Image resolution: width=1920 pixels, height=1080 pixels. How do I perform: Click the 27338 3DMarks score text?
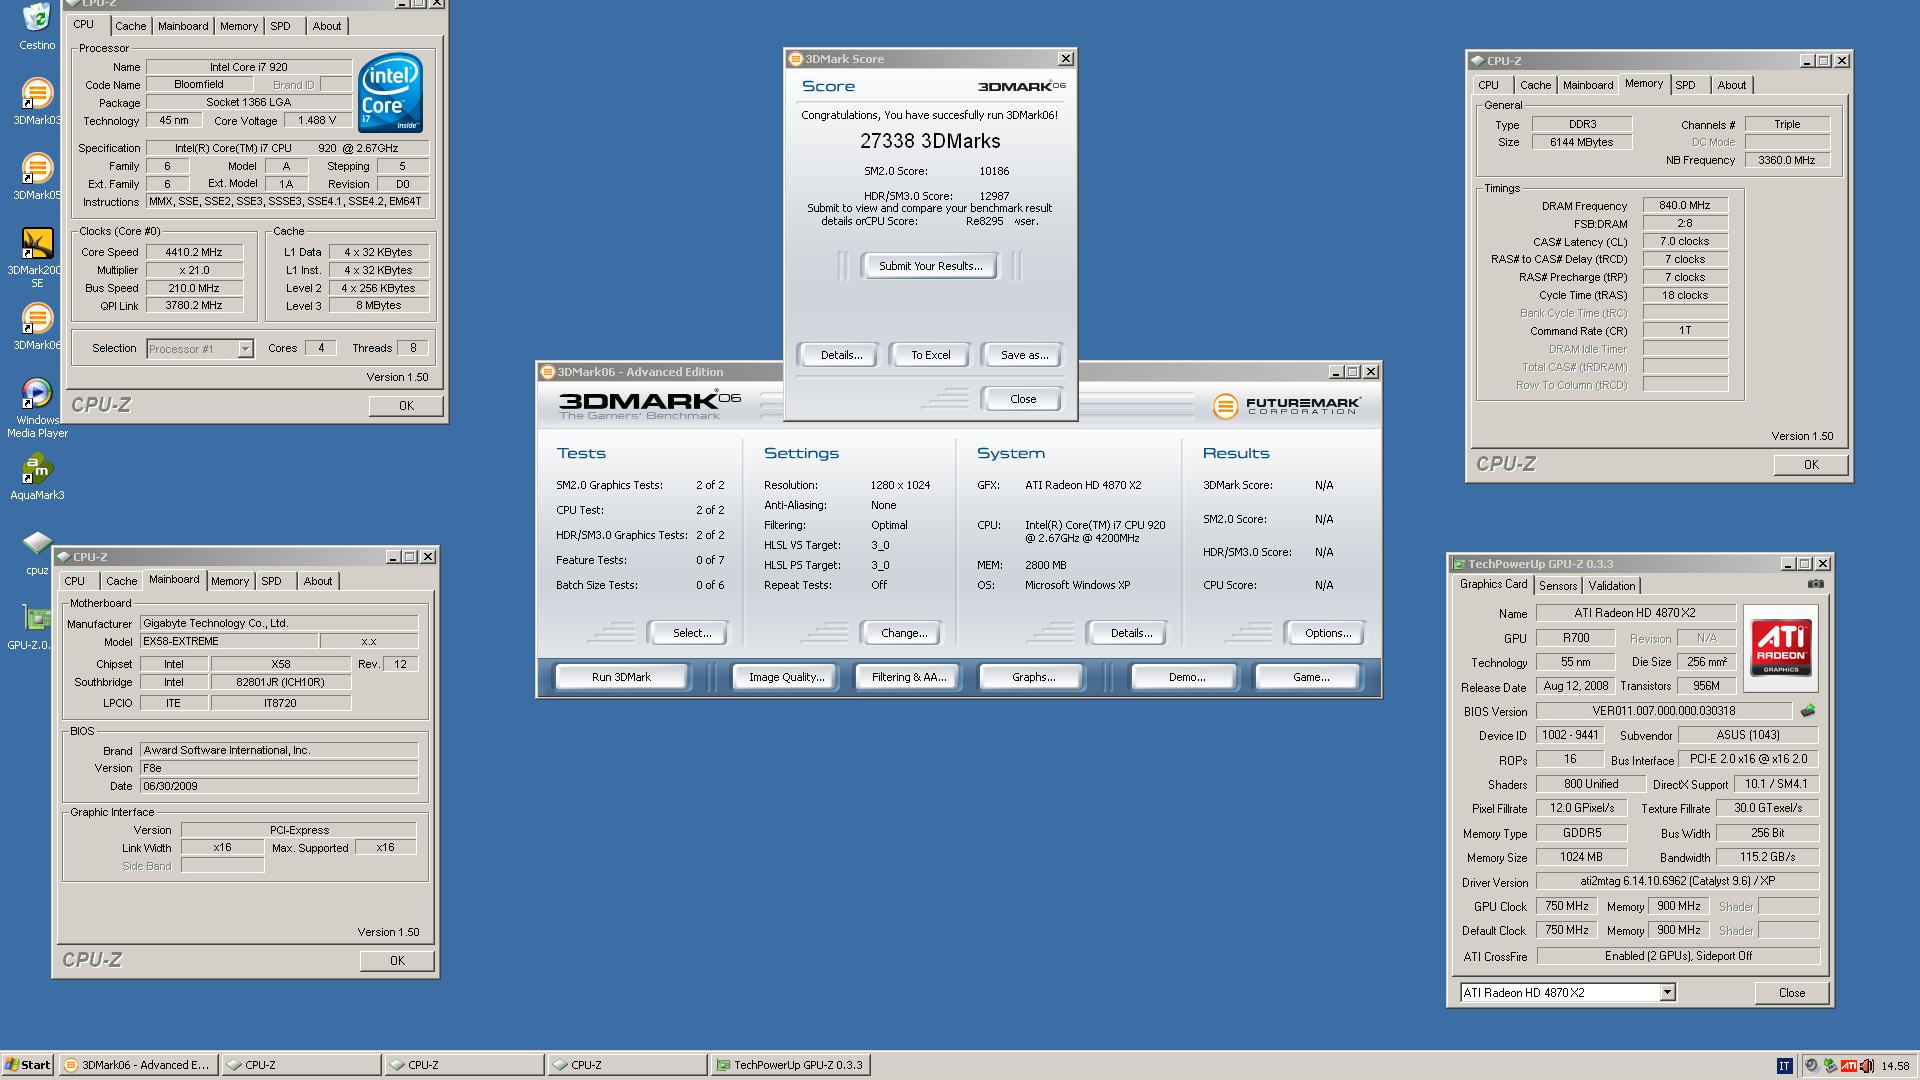(930, 141)
